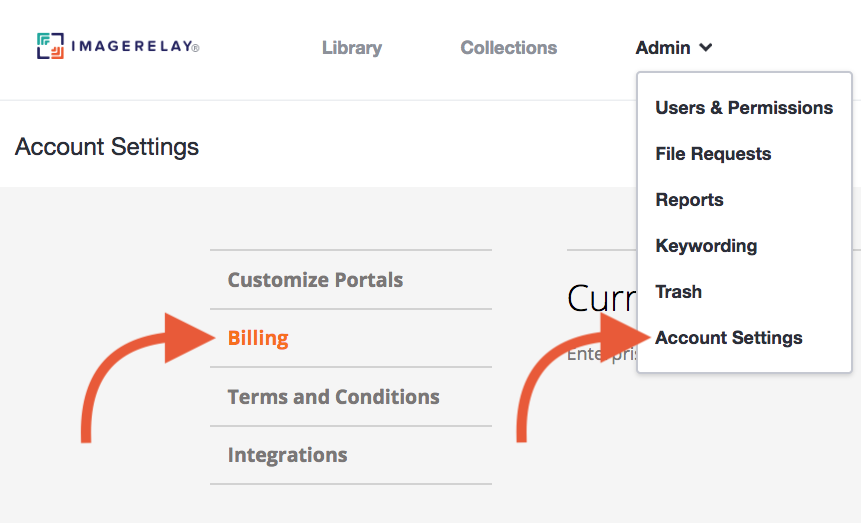Screen dimensions: 861x523
Task: Choose Account Settings in Admin dropdown
Action: 729,338
